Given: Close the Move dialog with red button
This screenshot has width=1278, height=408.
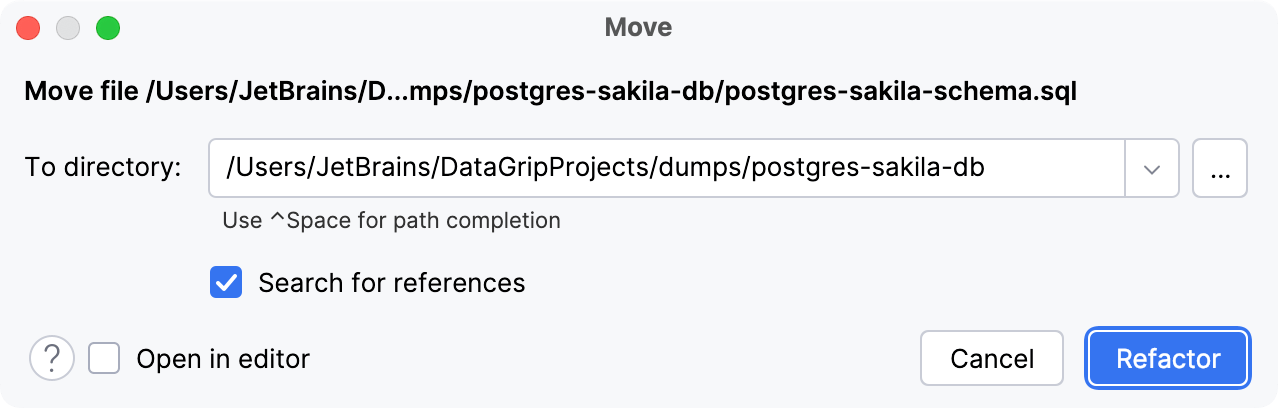Looking at the screenshot, I should coord(28,28).
